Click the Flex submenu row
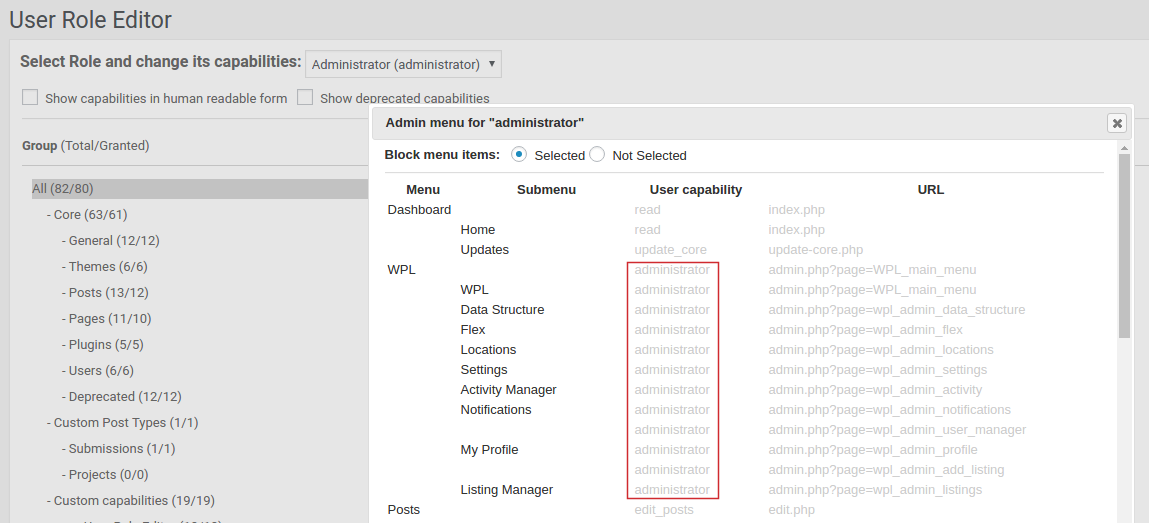The height and width of the screenshot is (523, 1149). point(473,330)
